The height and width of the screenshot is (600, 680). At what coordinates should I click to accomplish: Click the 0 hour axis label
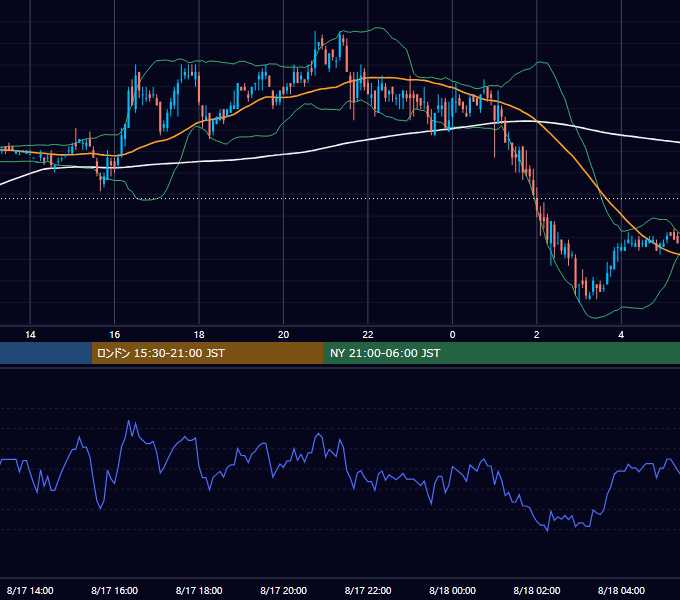(452, 335)
